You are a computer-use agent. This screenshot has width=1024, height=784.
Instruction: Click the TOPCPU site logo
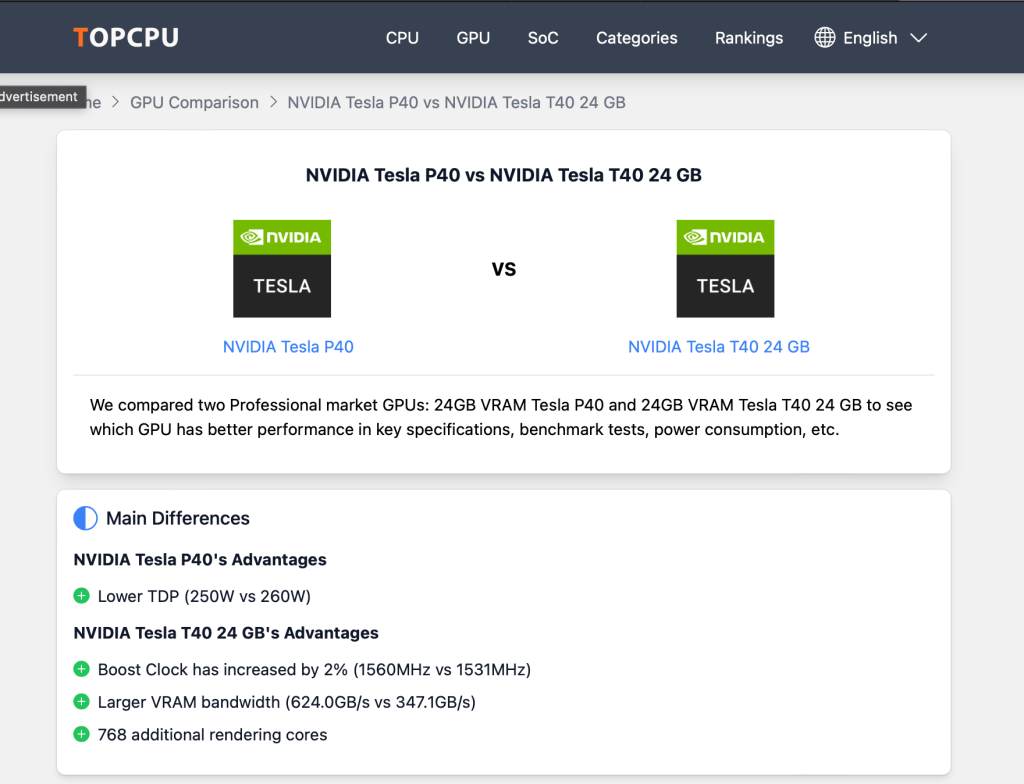click(x=126, y=38)
